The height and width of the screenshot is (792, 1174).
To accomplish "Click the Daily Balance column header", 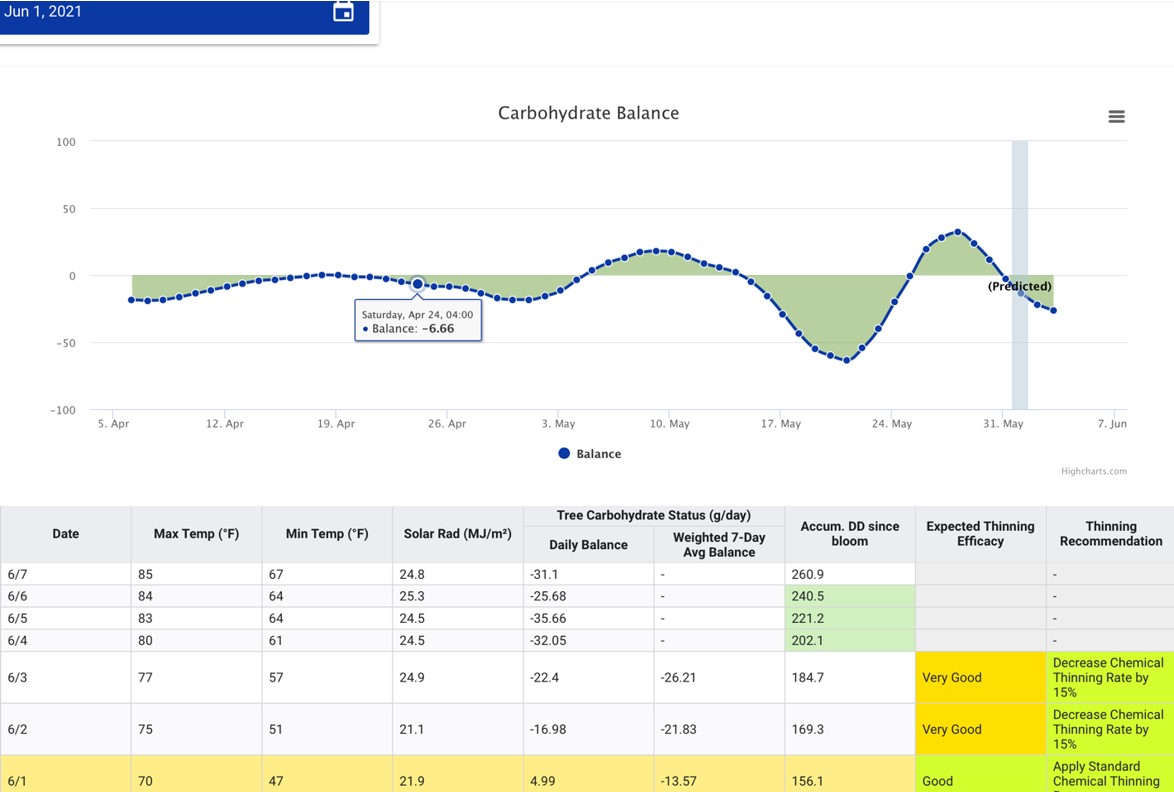I will point(588,545).
